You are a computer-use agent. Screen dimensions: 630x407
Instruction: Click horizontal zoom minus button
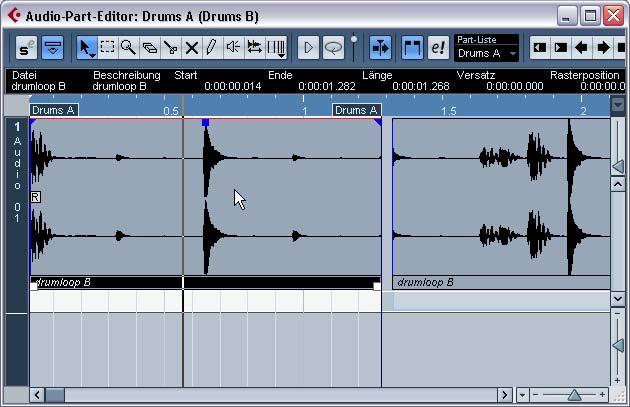(x=535, y=395)
